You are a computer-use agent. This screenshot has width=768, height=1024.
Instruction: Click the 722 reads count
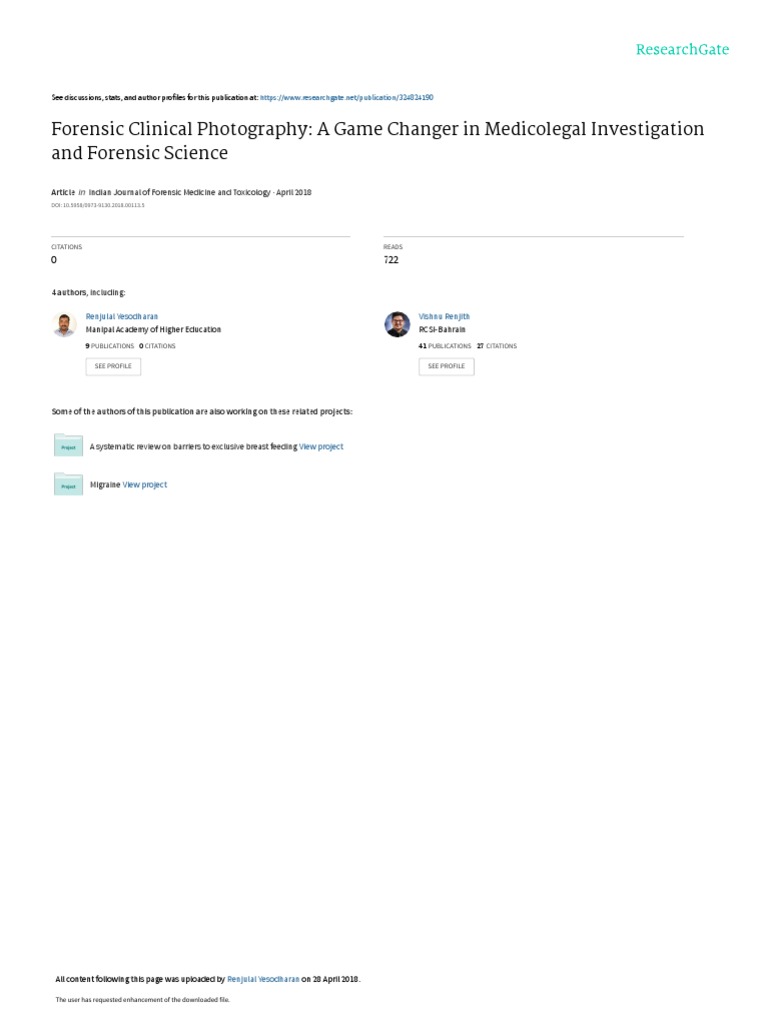391,260
